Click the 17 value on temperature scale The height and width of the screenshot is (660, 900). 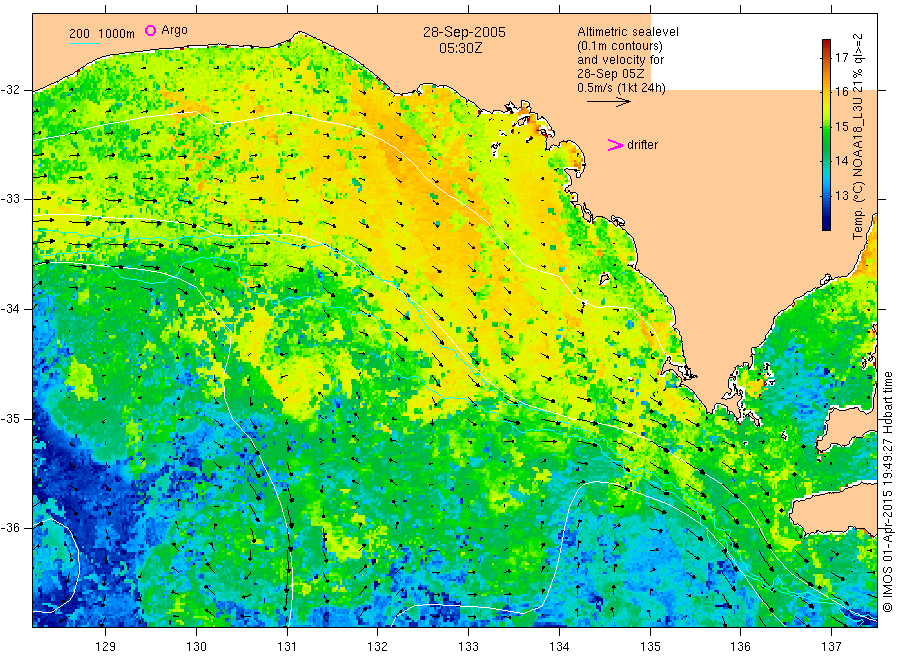tap(841, 57)
